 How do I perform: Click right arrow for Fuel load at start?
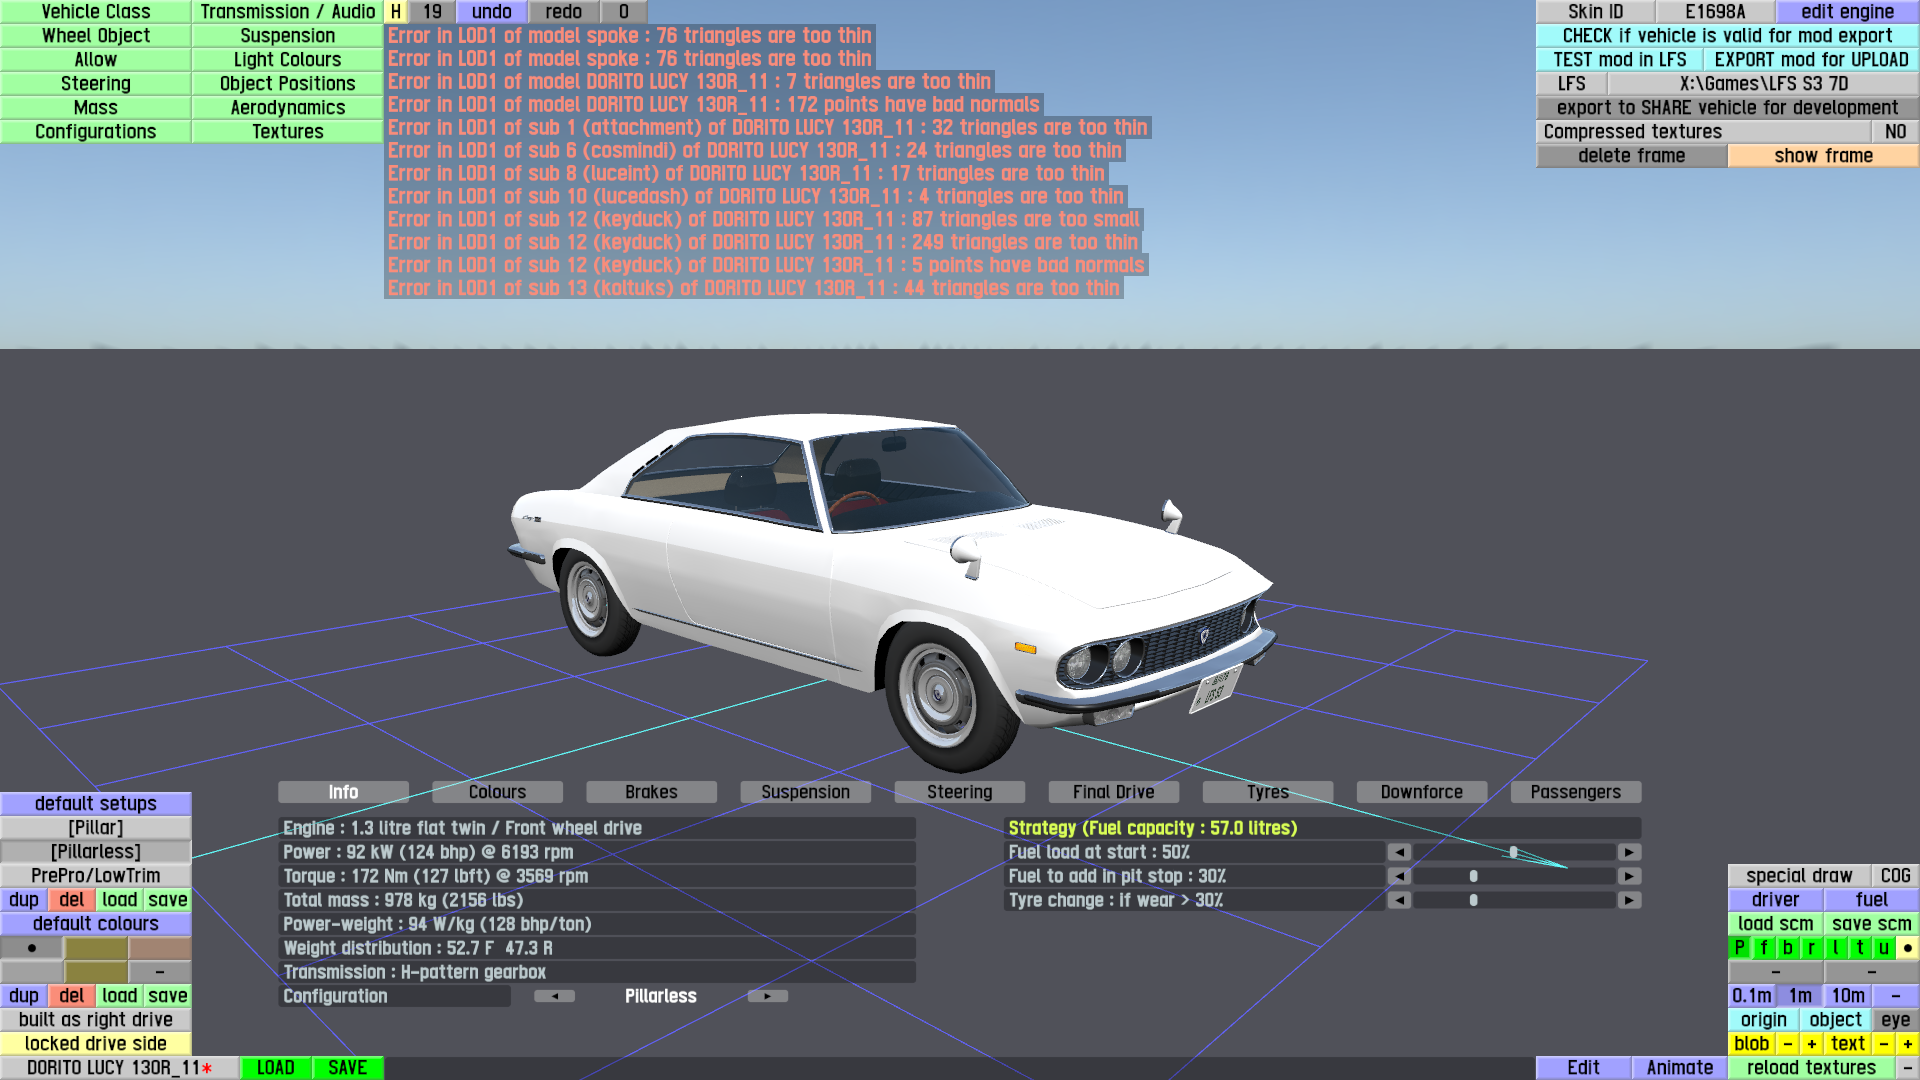[1630, 852]
